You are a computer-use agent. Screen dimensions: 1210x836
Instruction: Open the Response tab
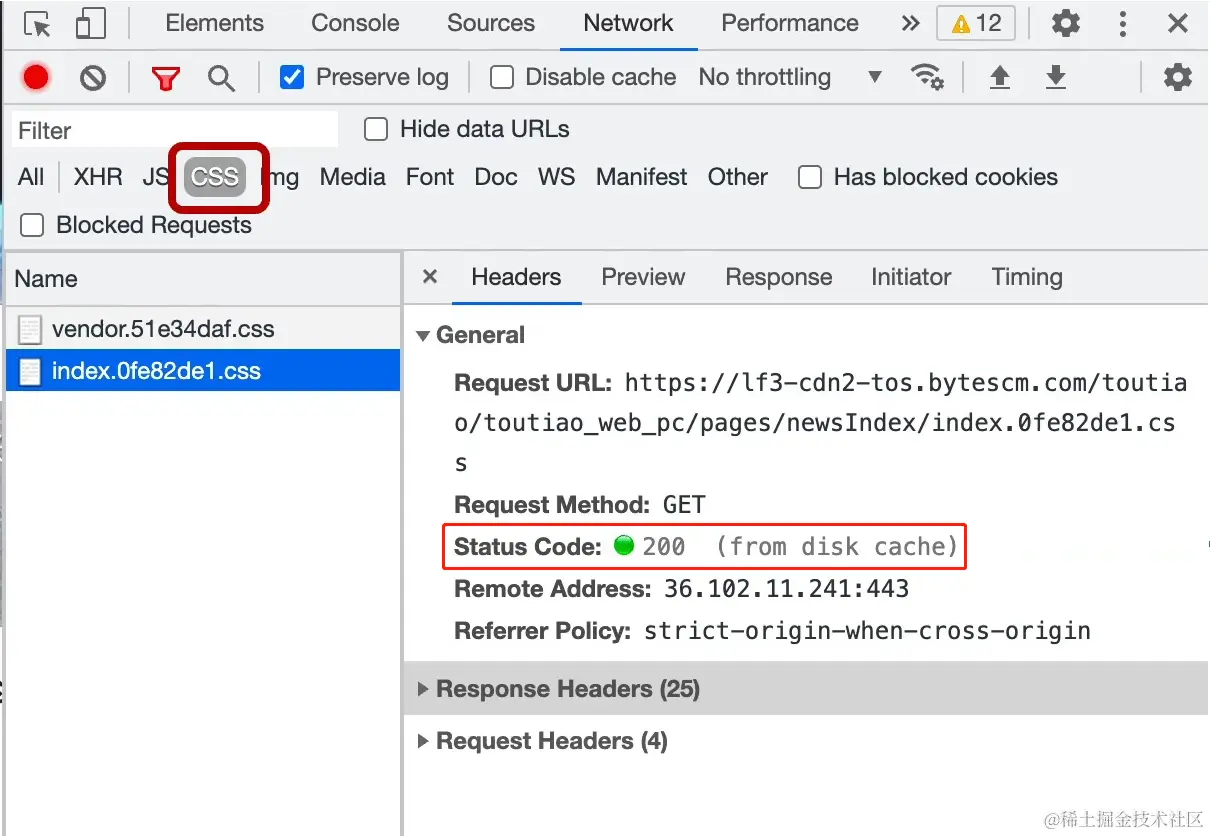(779, 277)
